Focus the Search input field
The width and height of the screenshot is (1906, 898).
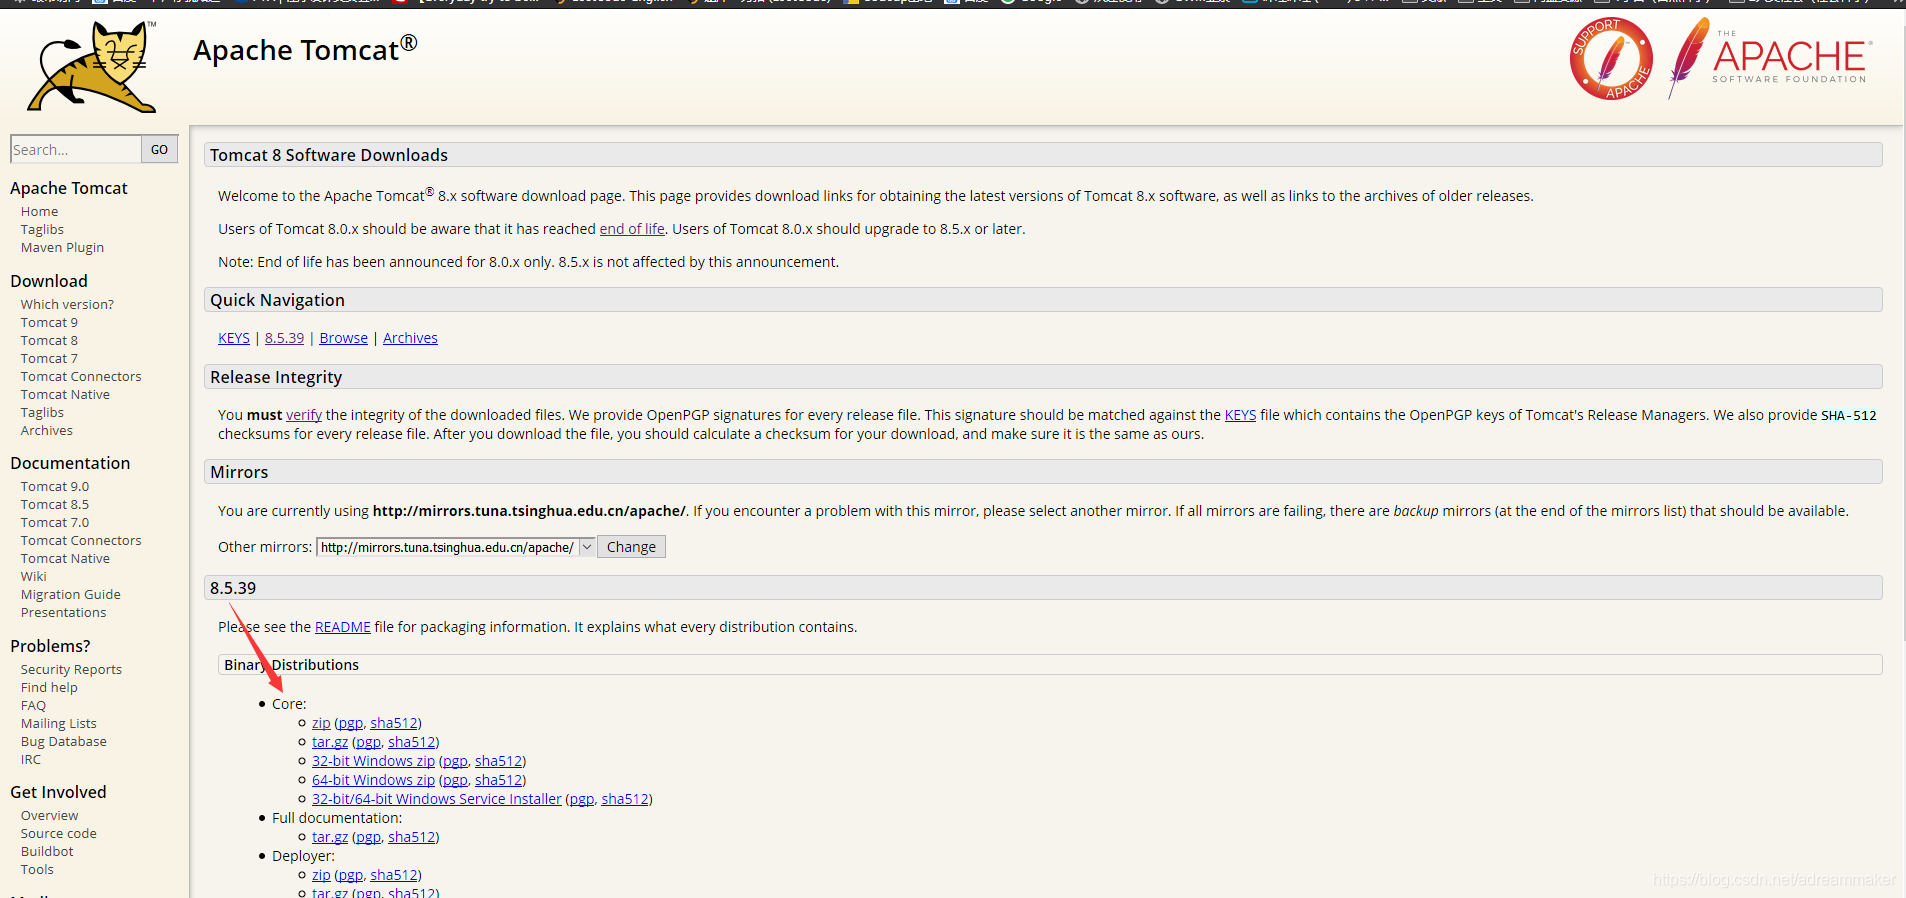[x=76, y=149]
